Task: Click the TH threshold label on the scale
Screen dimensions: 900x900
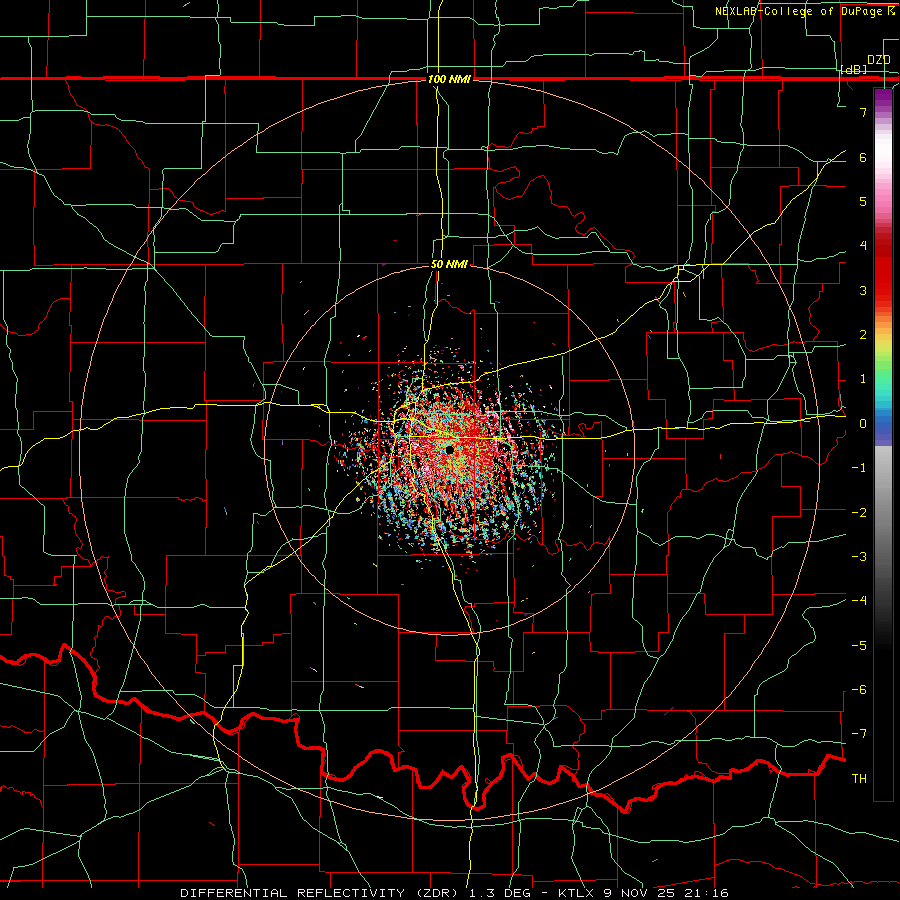Action: tap(859, 779)
